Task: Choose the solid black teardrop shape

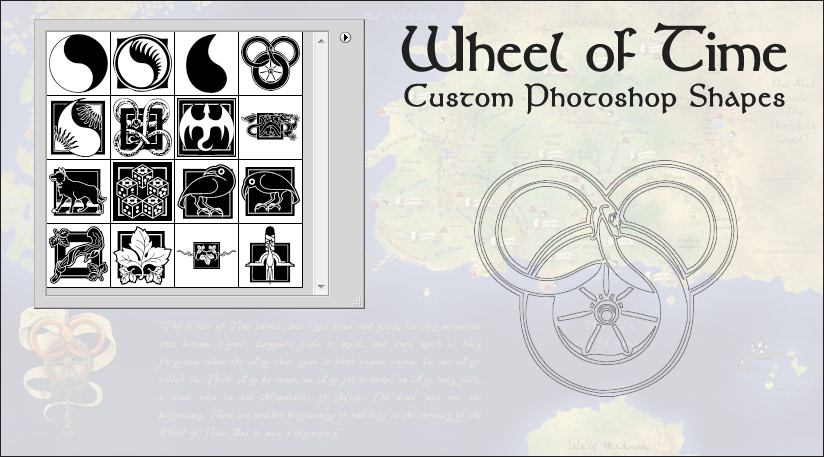Action: 207,64
